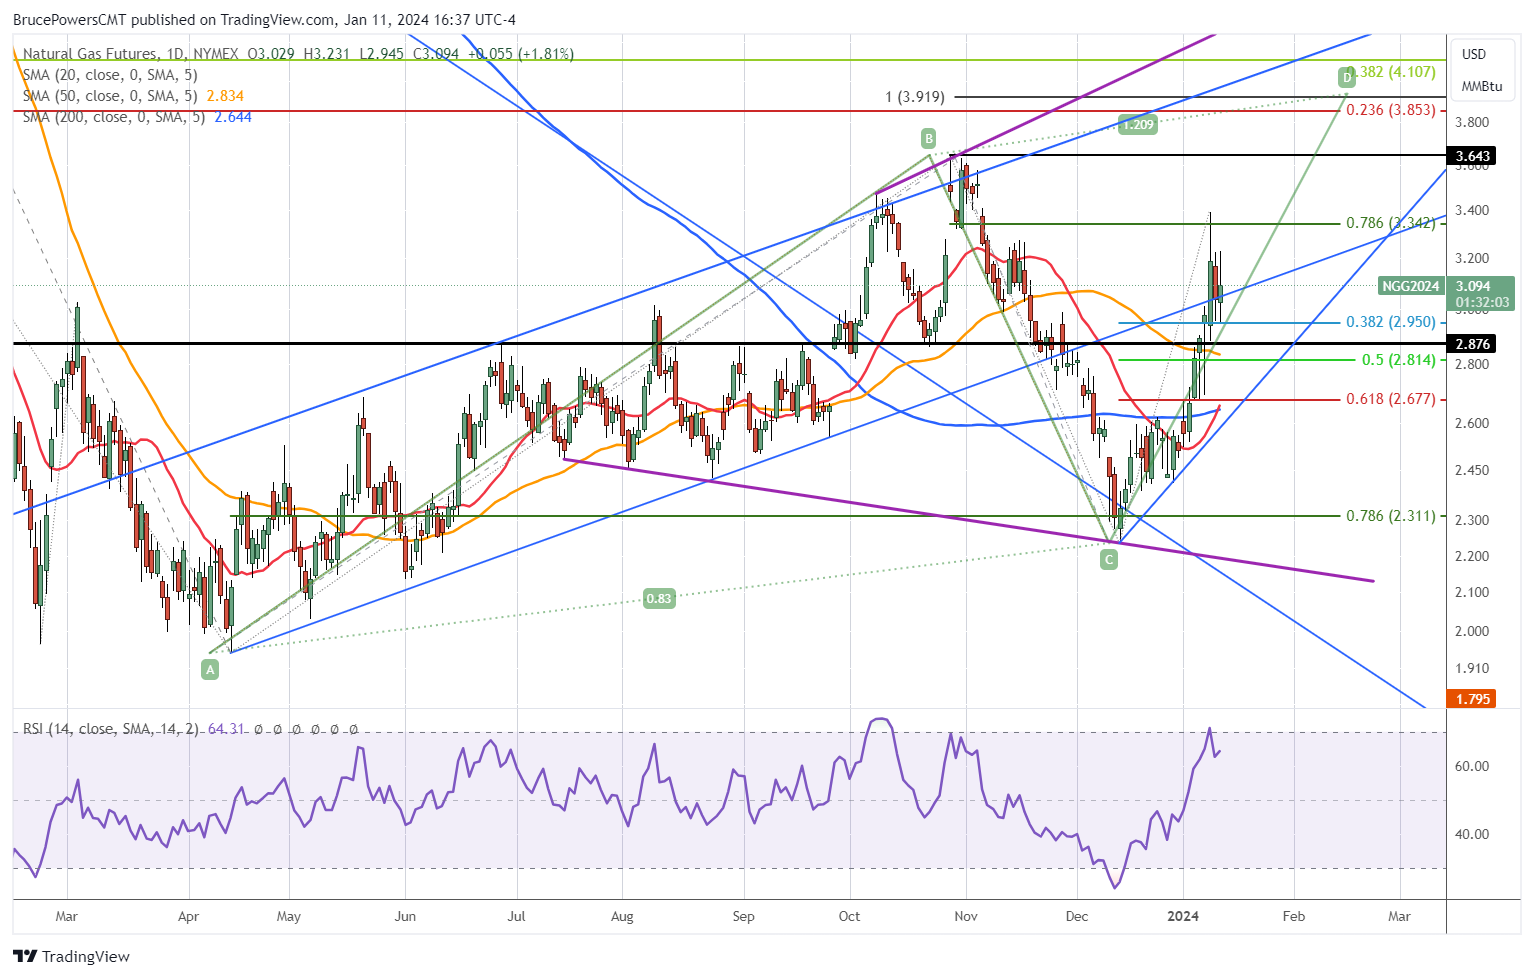The image size is (1534, 978).
Task: Click the 3.400 price axis tick
Action: point(1472,210)
